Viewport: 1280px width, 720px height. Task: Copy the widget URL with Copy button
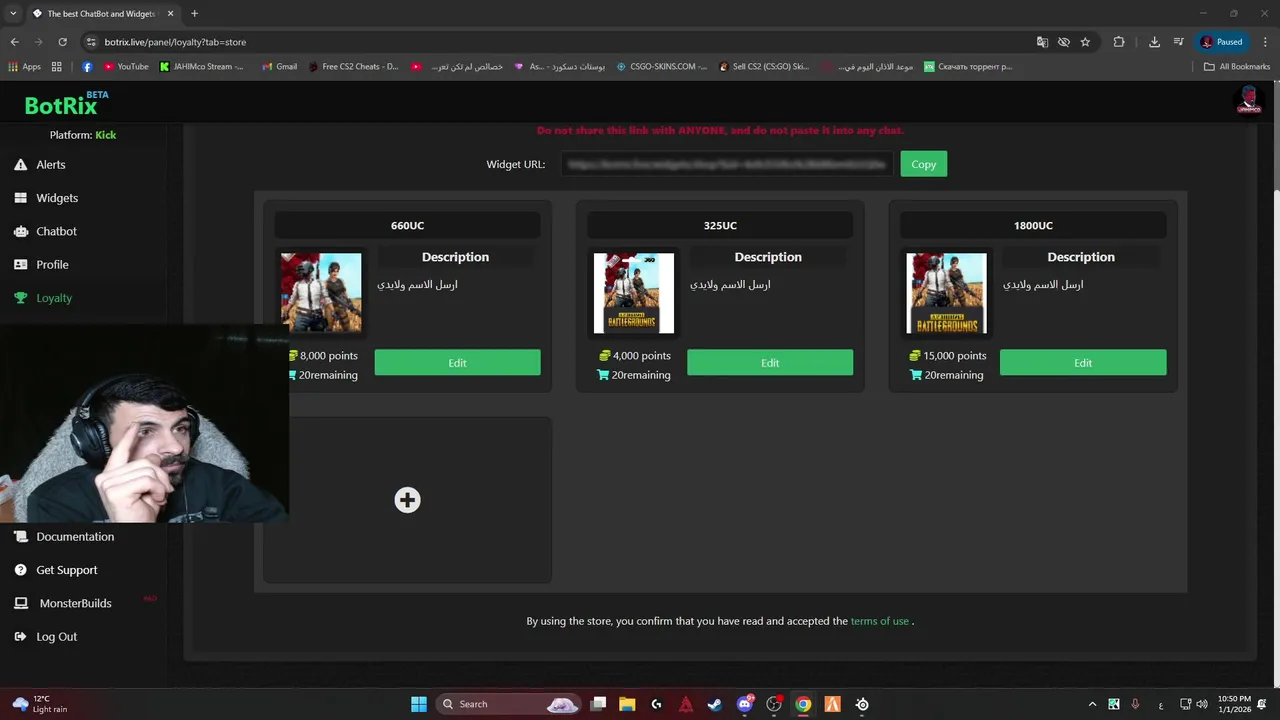click(x=923, y=164)
